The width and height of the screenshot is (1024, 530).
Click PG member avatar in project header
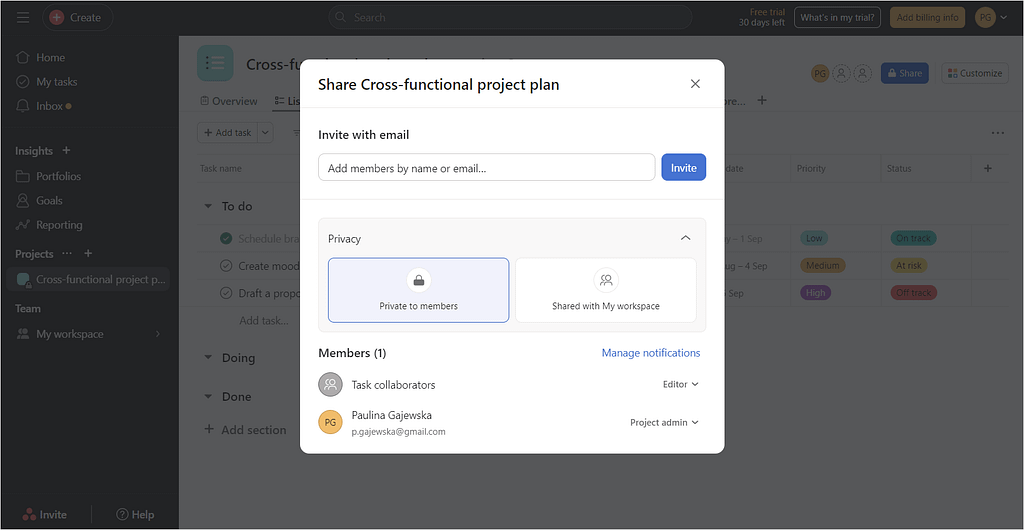(x=820, y=73)
